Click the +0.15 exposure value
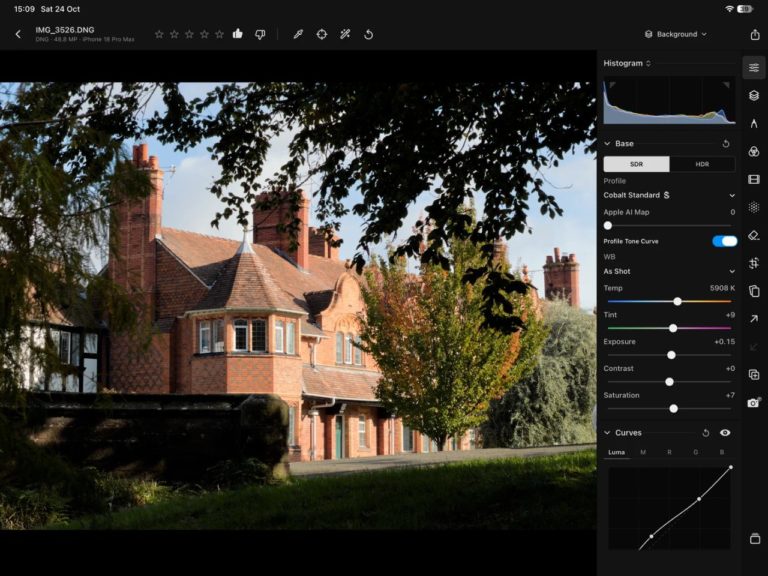Screen dimensions: 768x576 tap(724, 341)
